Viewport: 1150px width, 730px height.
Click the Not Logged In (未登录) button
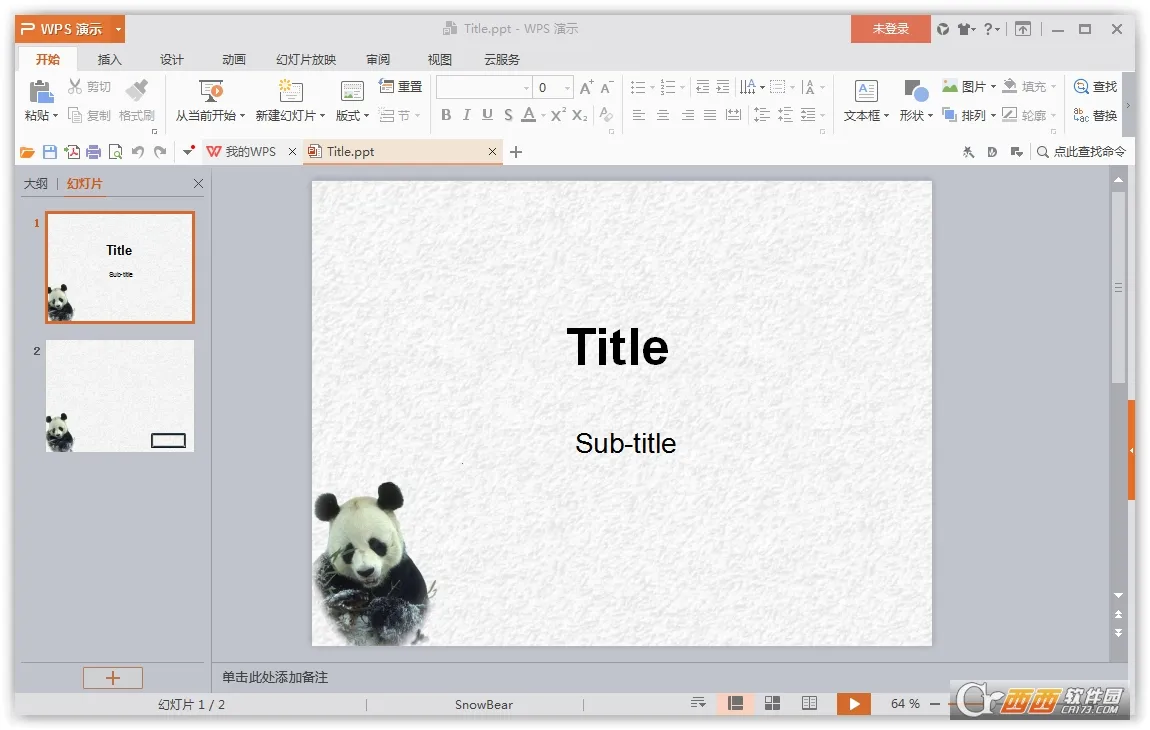point(890,29)
